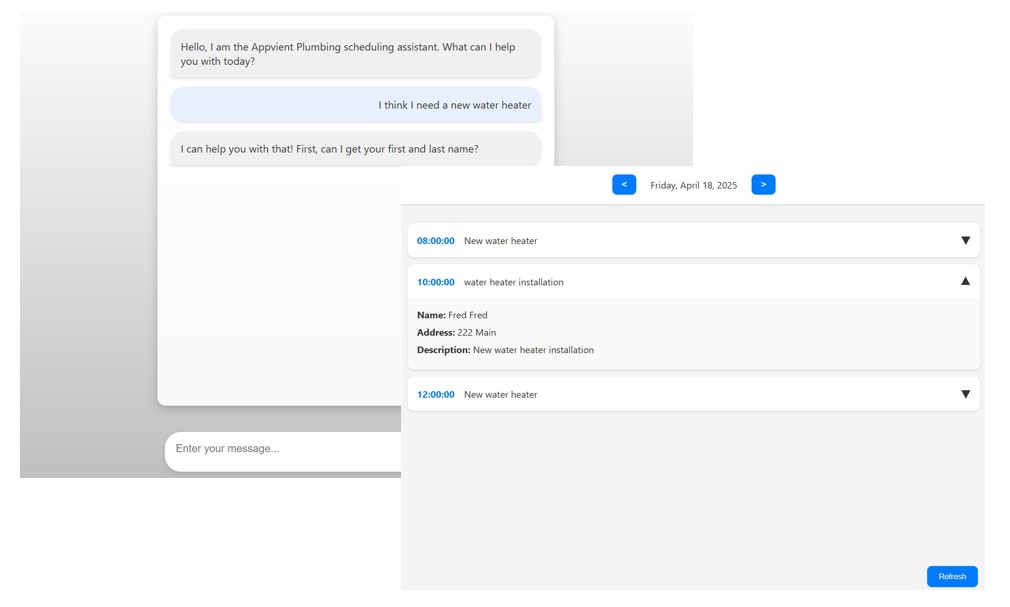
Task: Click inside the Enter your message field
Action: point(280,451)
